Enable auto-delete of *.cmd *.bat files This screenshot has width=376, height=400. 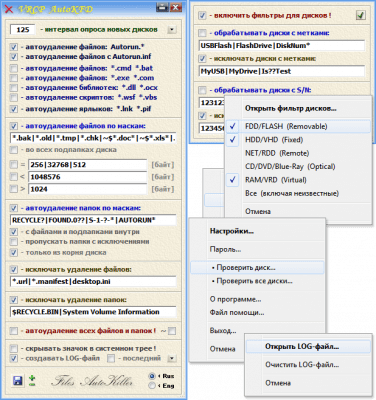tap(14, 69)
